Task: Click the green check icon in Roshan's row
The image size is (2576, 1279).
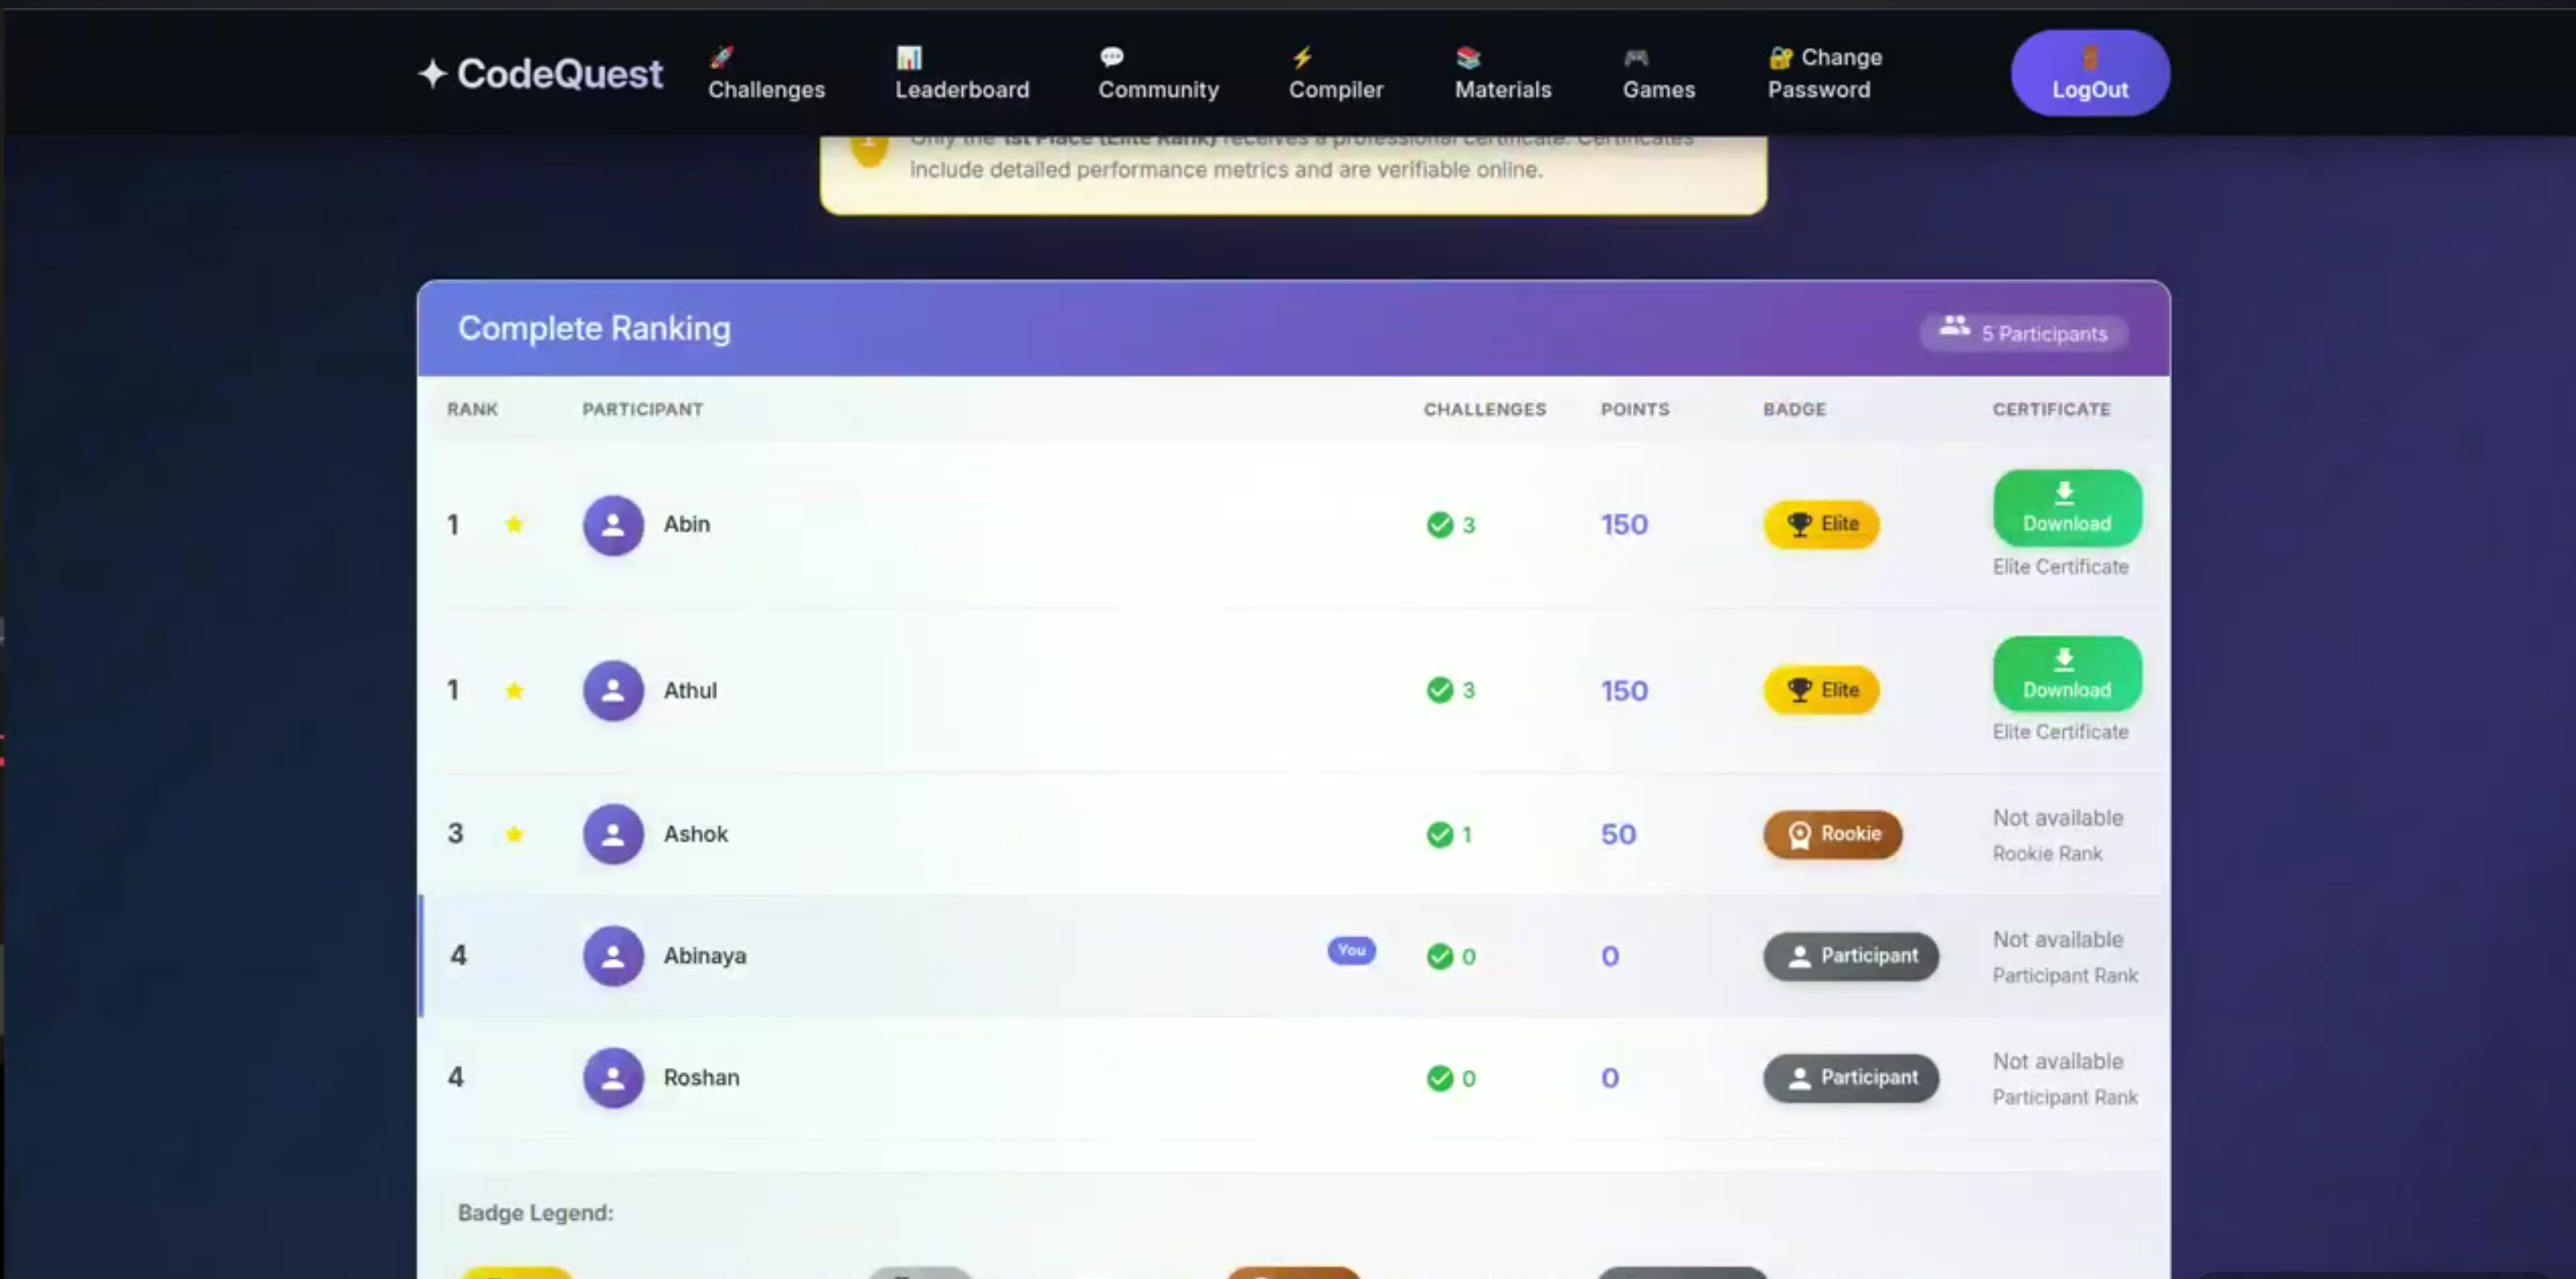Action: tap(1439, 1078)
